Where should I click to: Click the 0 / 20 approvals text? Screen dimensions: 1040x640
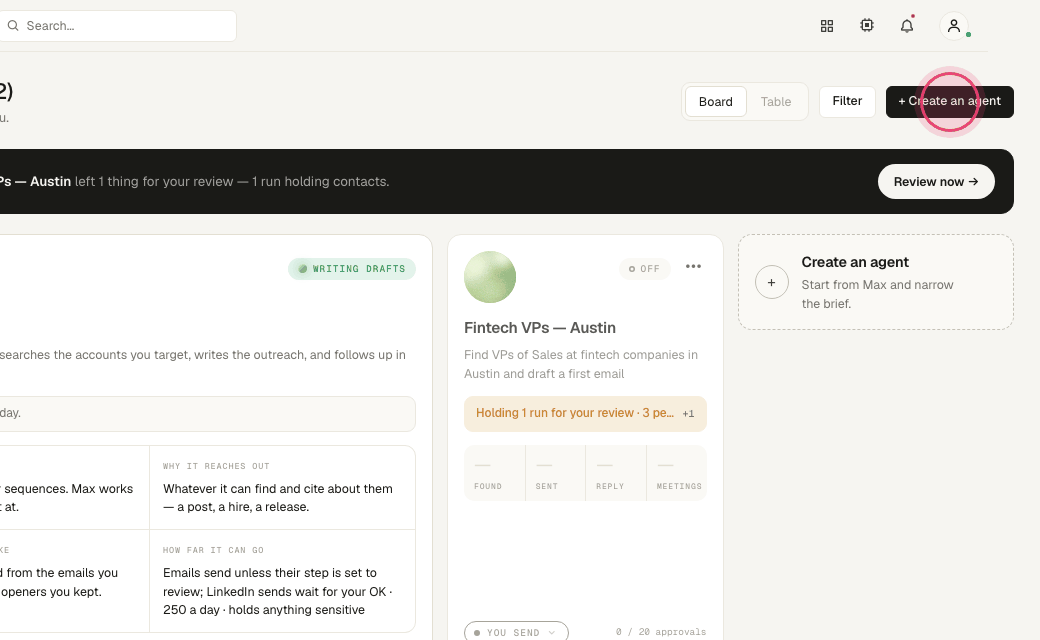point(661,632)
